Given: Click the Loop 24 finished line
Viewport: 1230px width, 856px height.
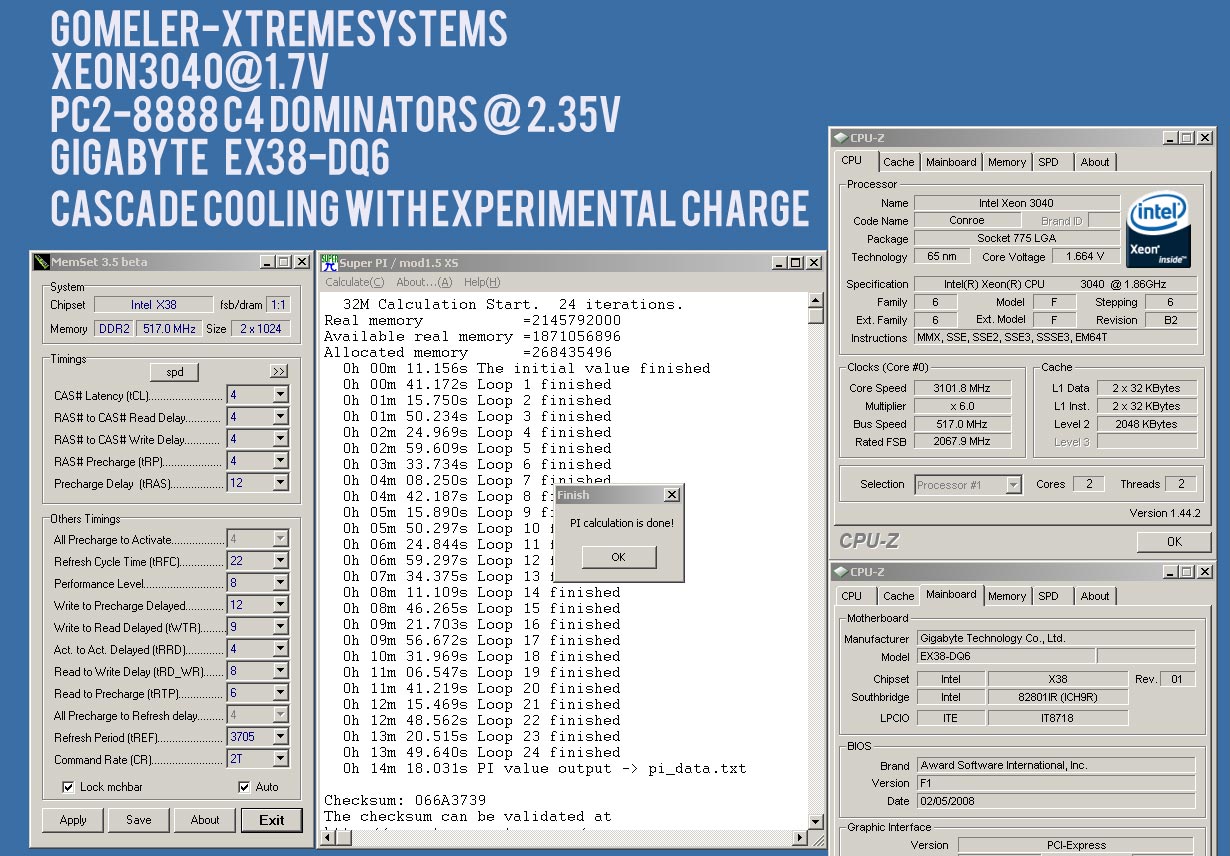Looking at the screenshot, I should [x=481, y=753].
